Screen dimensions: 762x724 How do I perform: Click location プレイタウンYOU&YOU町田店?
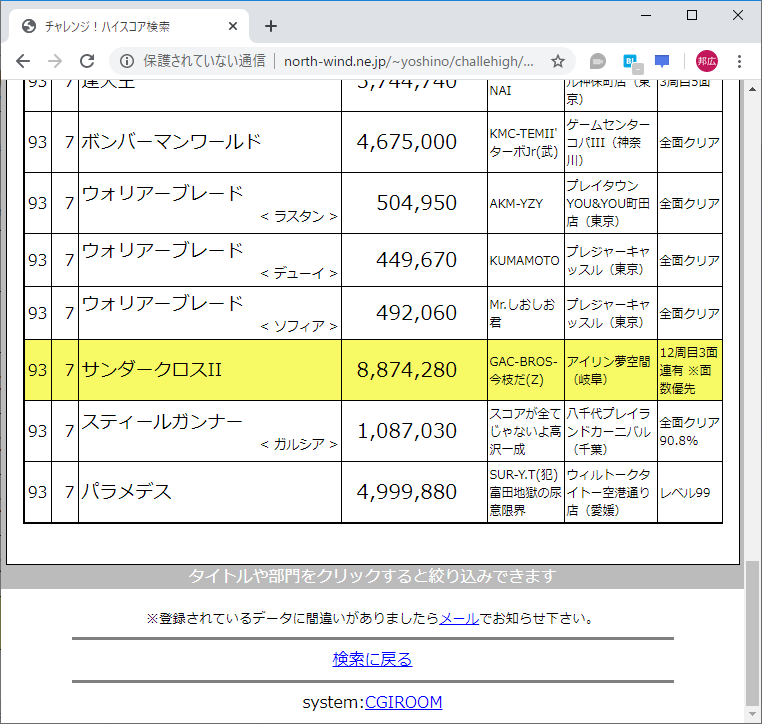click(x=608, y=203)
